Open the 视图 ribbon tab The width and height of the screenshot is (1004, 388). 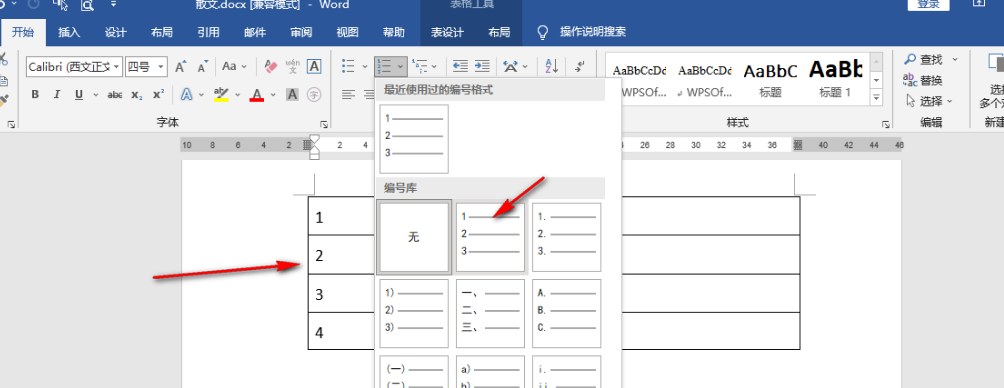(348, 33)
